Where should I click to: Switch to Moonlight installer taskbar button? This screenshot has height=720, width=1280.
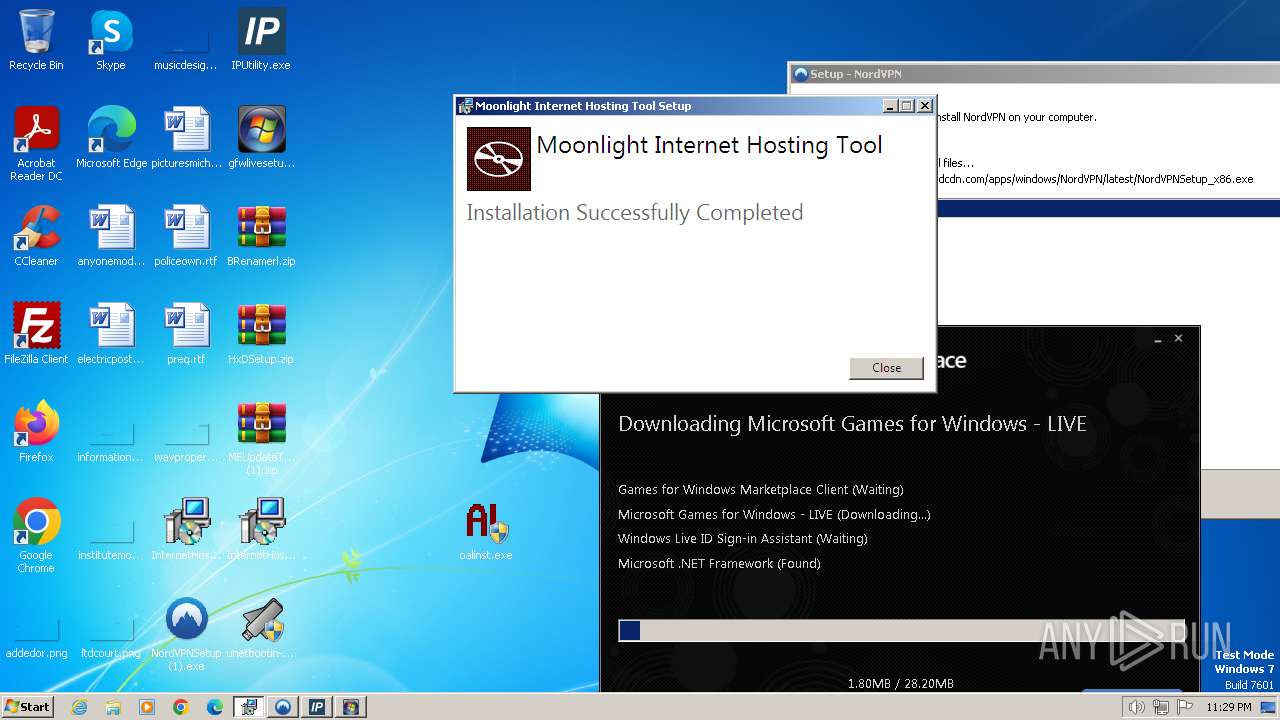coord(249,707)
